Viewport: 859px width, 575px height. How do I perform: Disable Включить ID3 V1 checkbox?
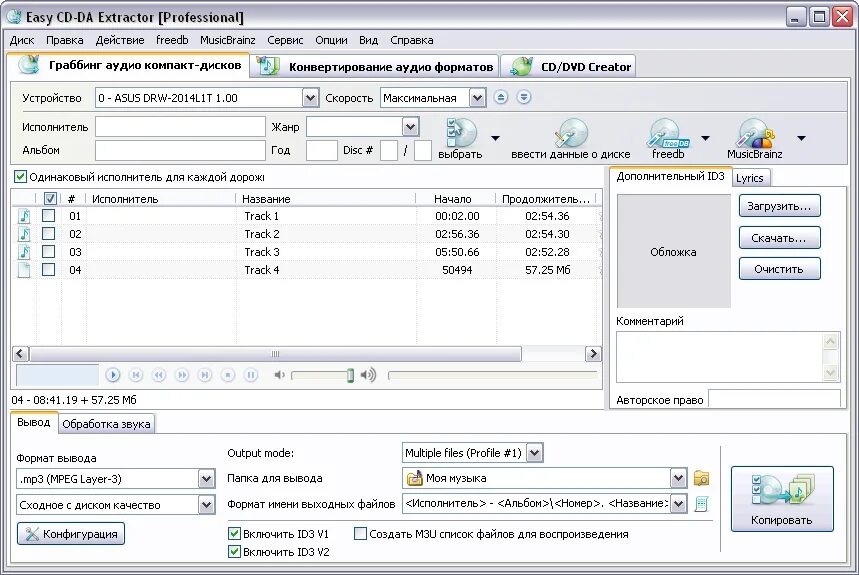(234, 533)
